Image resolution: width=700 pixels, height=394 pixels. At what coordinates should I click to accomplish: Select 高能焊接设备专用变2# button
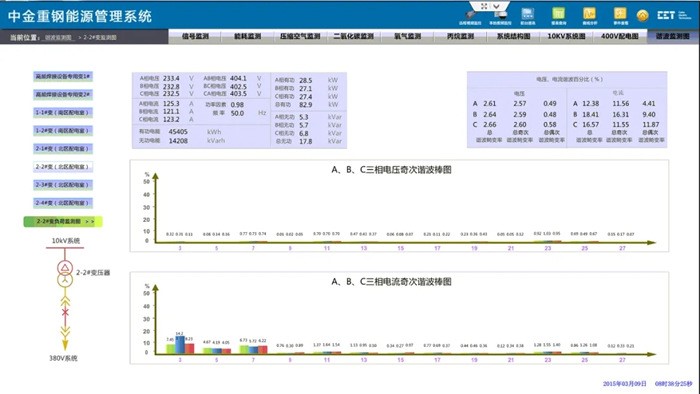[x=63, y=95]
